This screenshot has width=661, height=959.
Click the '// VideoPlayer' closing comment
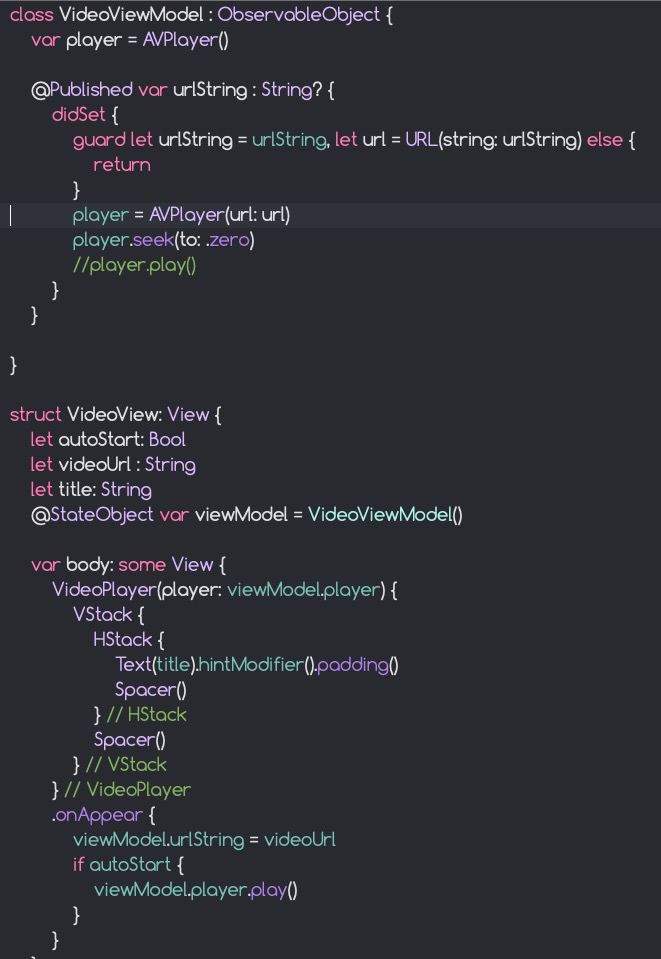pyautogui.click(x=127, y=790)
